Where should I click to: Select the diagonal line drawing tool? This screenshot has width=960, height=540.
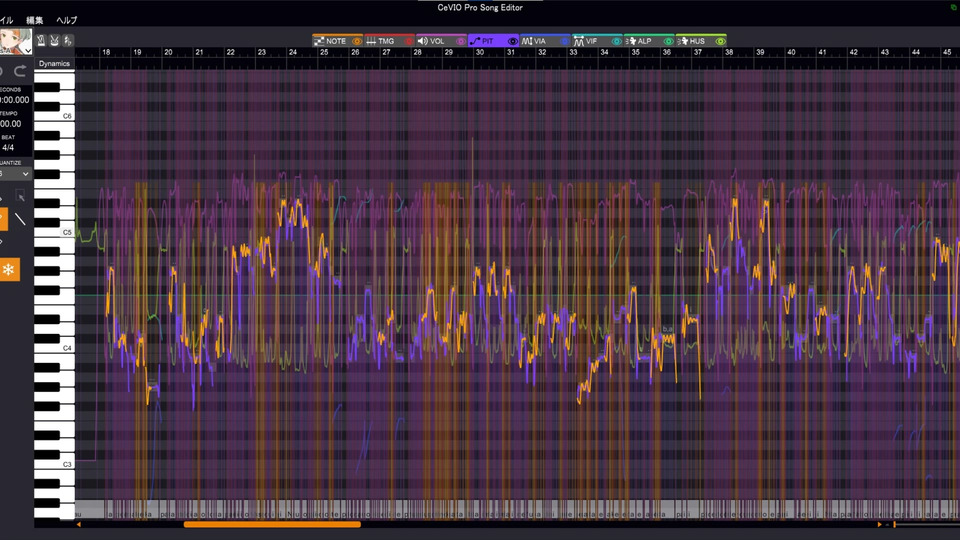click(20, 219)
